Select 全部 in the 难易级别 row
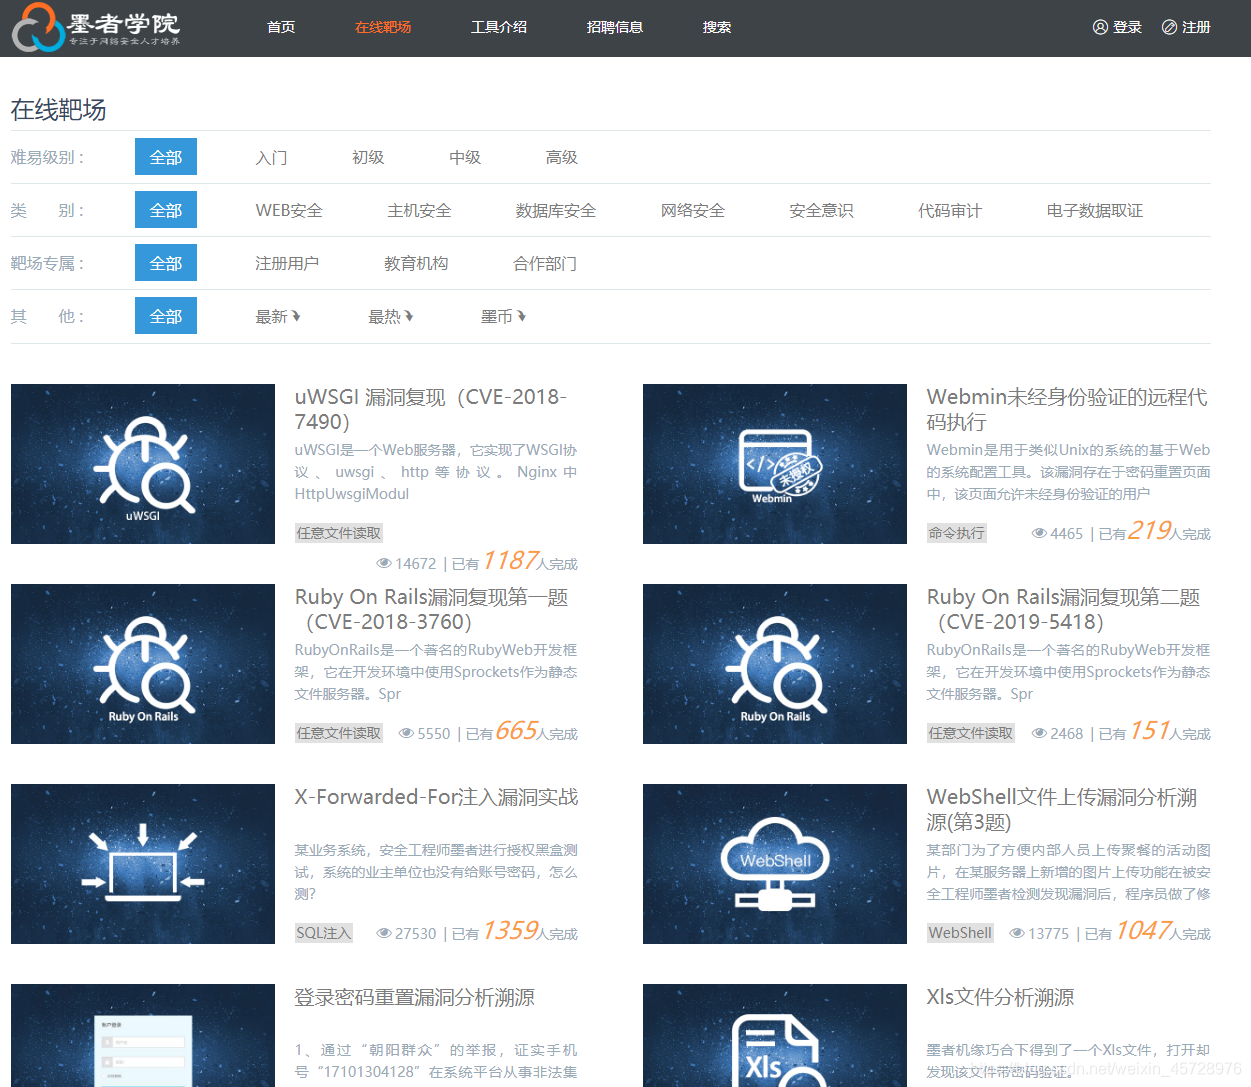1251x1087 pixels. click(166, 157)
